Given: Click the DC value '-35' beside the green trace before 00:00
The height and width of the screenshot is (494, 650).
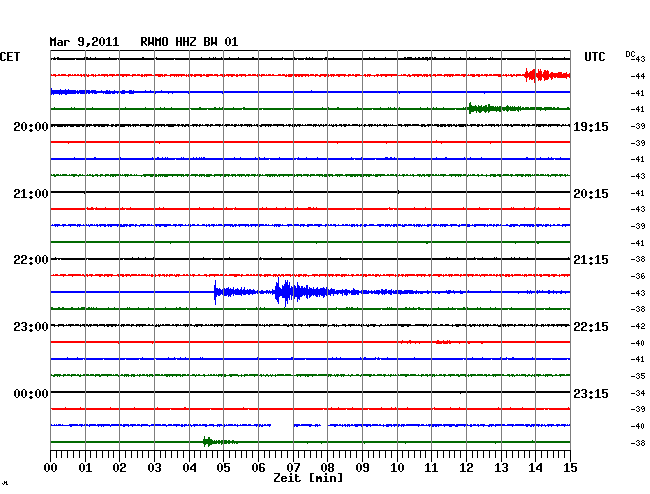Looking at the screenshot, I should [638, 376].
